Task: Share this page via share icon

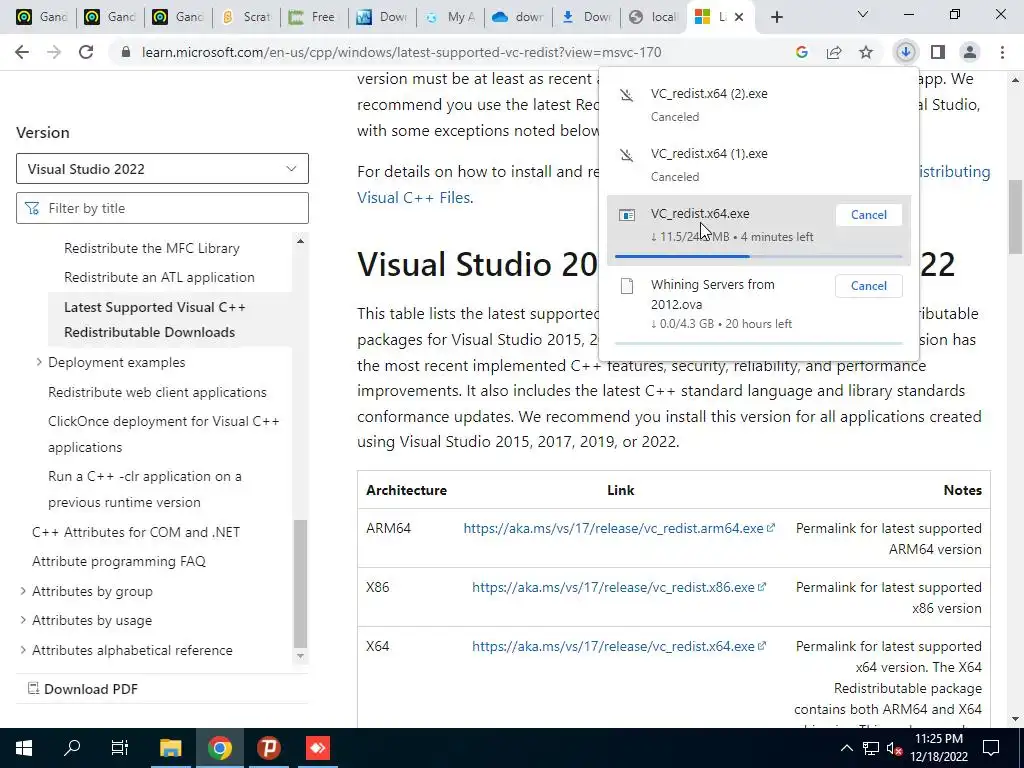Action: point(834,52)
